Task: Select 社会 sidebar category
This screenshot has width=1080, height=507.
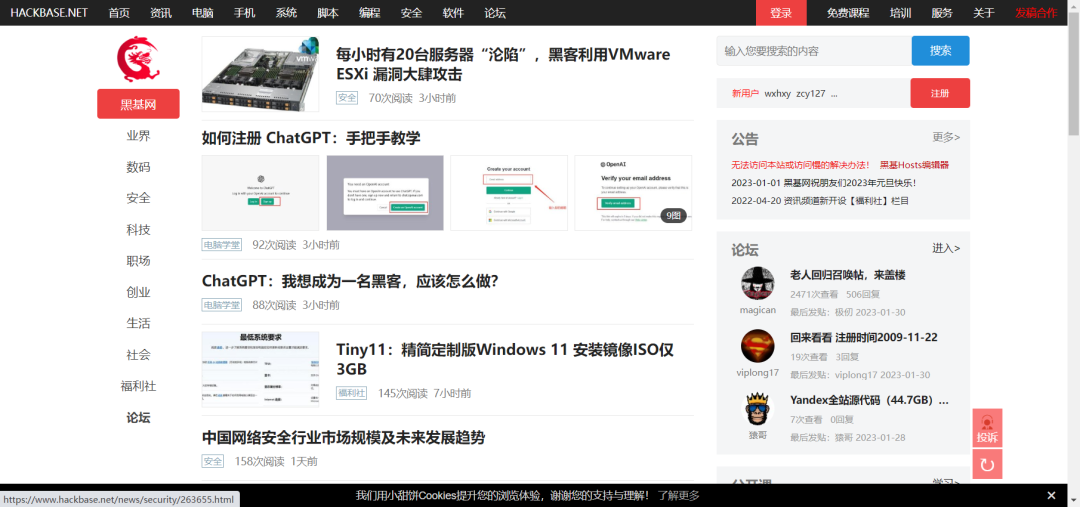Action: [138, 355]
